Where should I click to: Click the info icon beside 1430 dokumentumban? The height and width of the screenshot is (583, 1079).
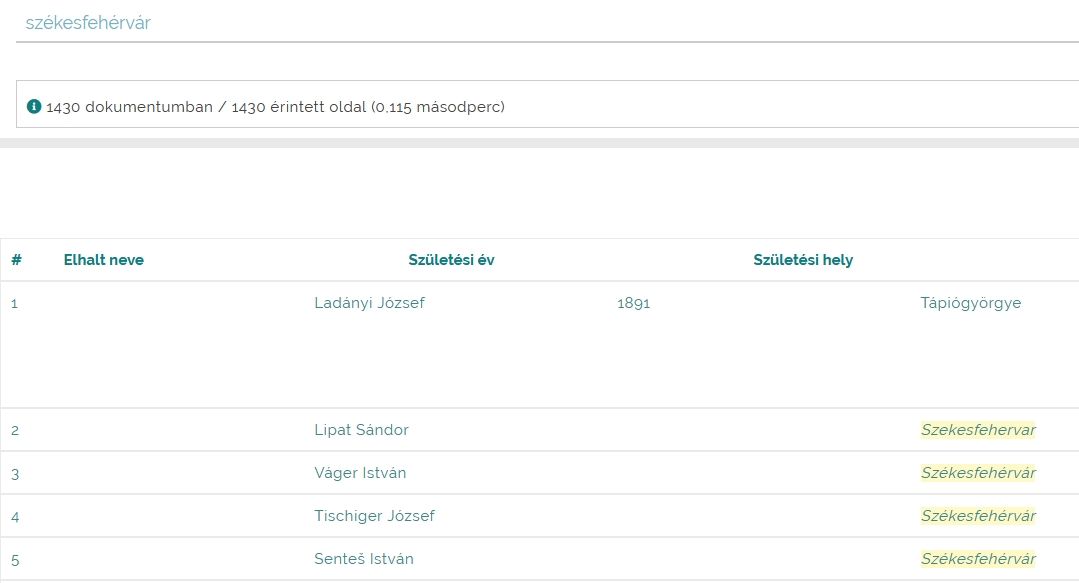(34, 107)
